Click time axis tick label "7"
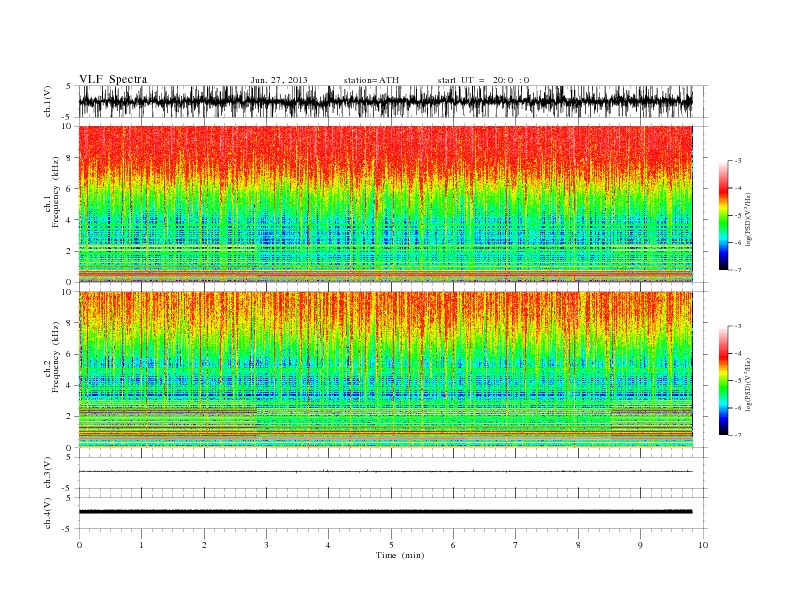Image resolution: width=792 pixels, height=612 pixels. point(516,545)
